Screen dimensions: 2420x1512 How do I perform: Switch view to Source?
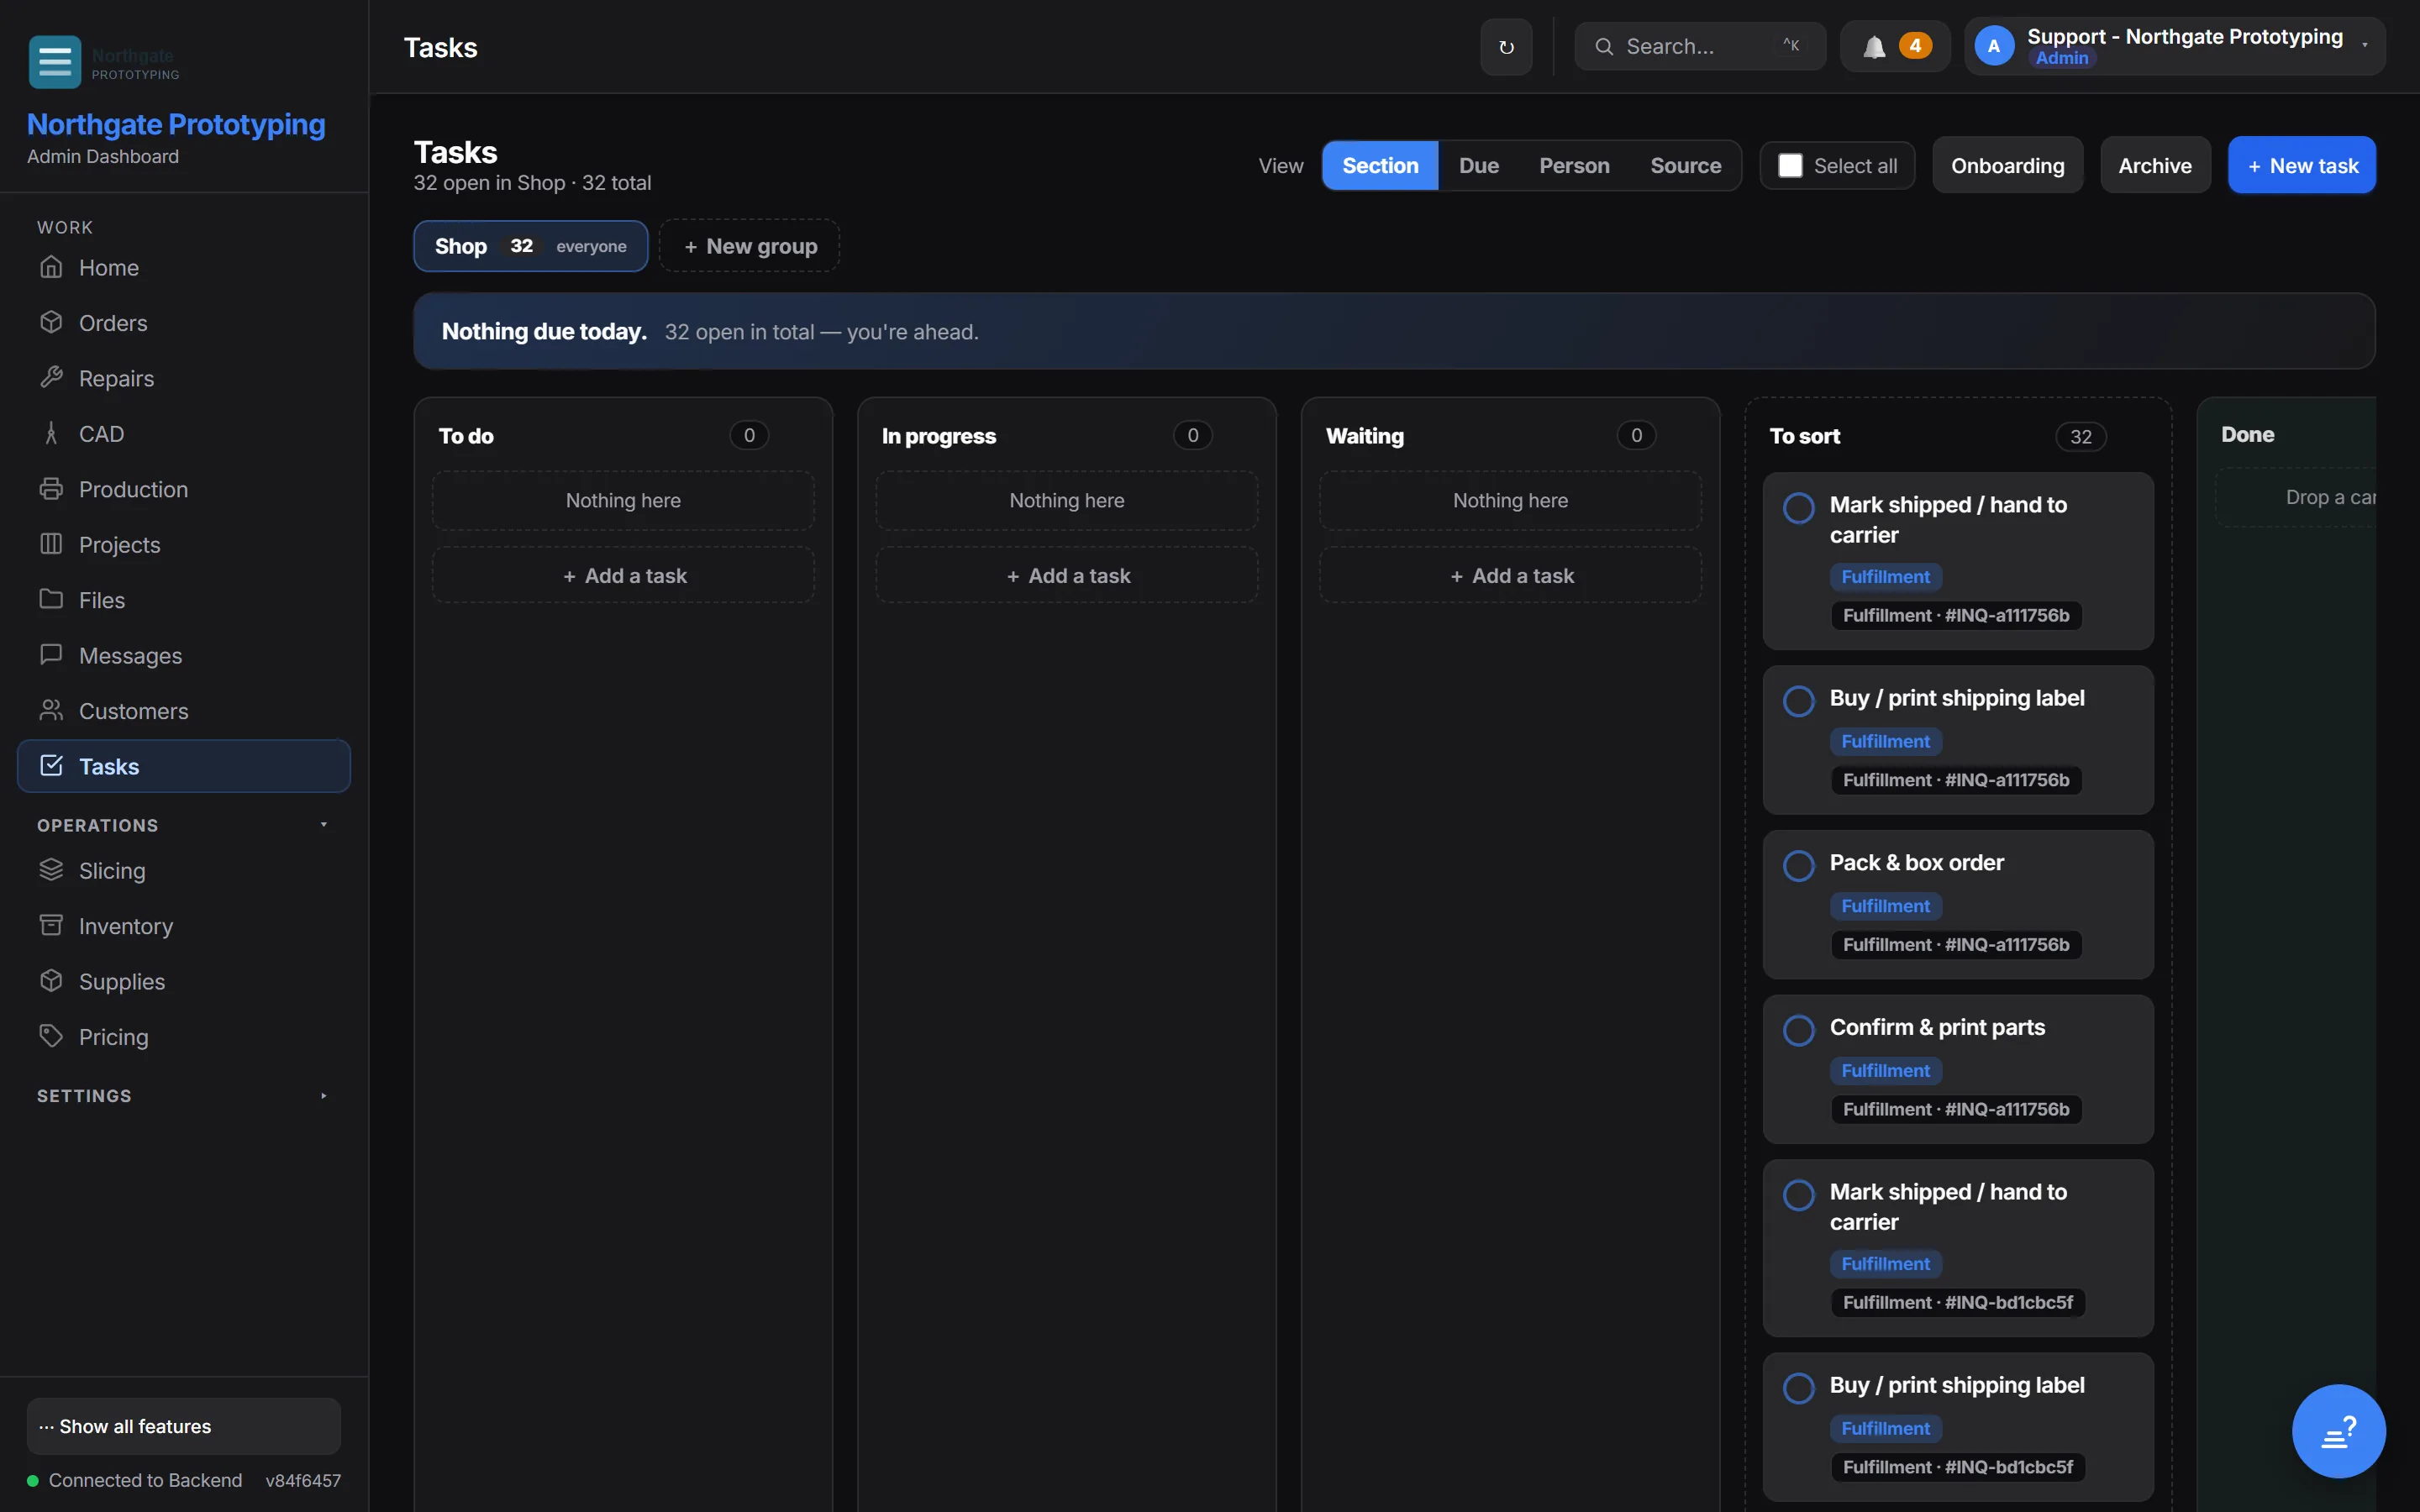pyautogui.click(x=1685, y=166)
